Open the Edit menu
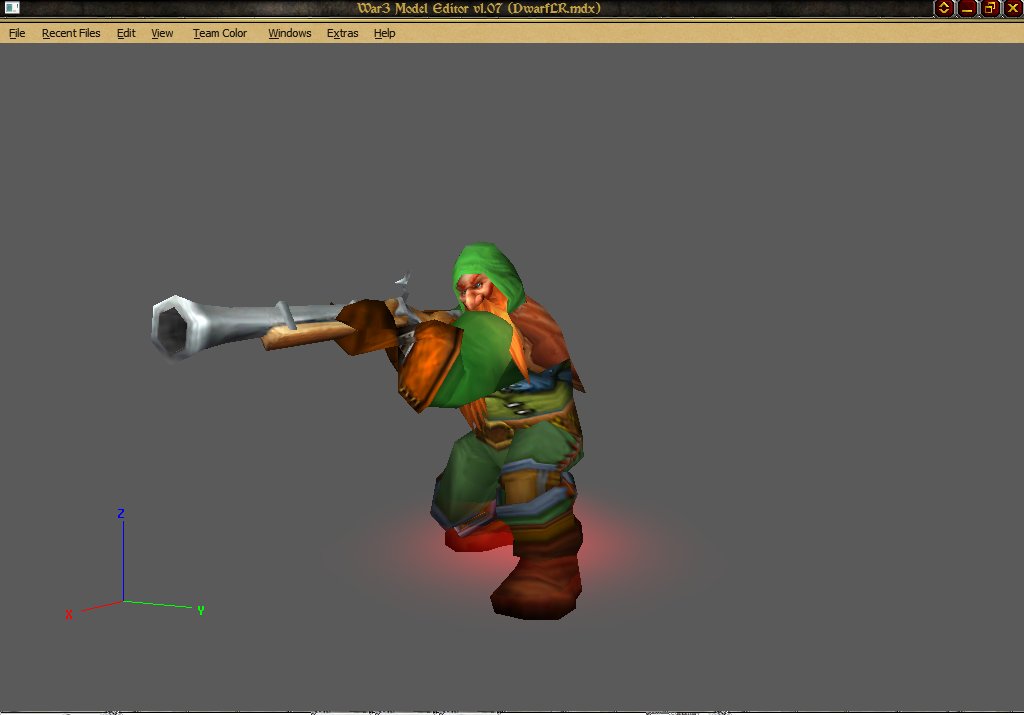This screenshot has width=1024, height=715. 126,33
